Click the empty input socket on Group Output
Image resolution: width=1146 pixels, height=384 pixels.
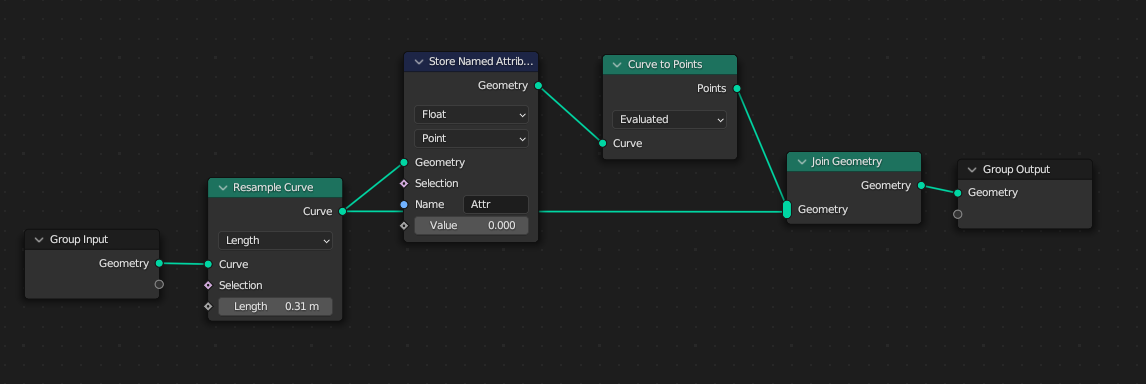click(x=957, y=214)
